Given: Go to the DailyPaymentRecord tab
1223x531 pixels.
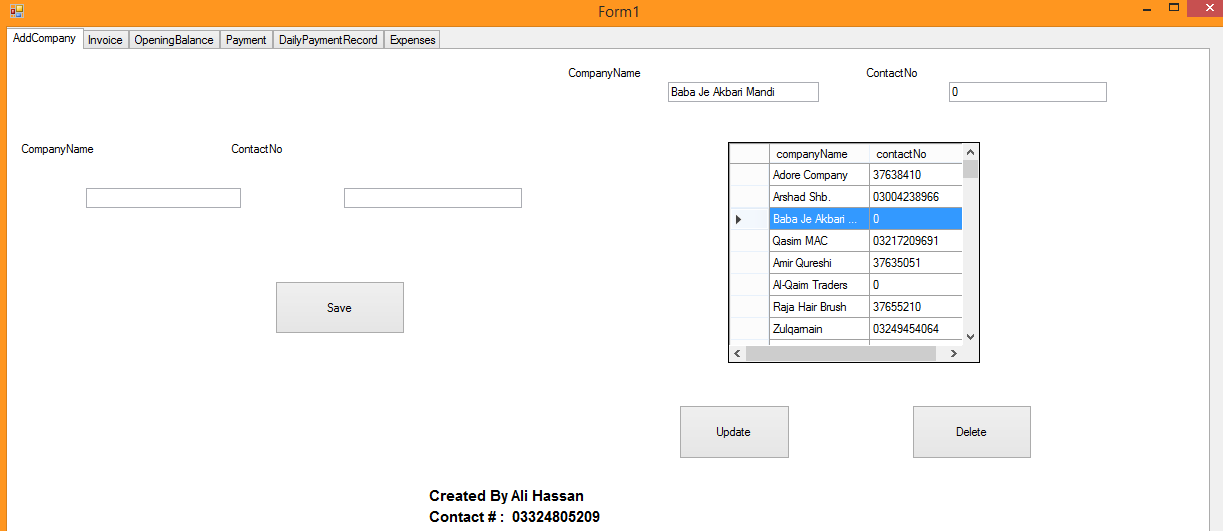Looking at the screenshot, I should click(328, 40).
